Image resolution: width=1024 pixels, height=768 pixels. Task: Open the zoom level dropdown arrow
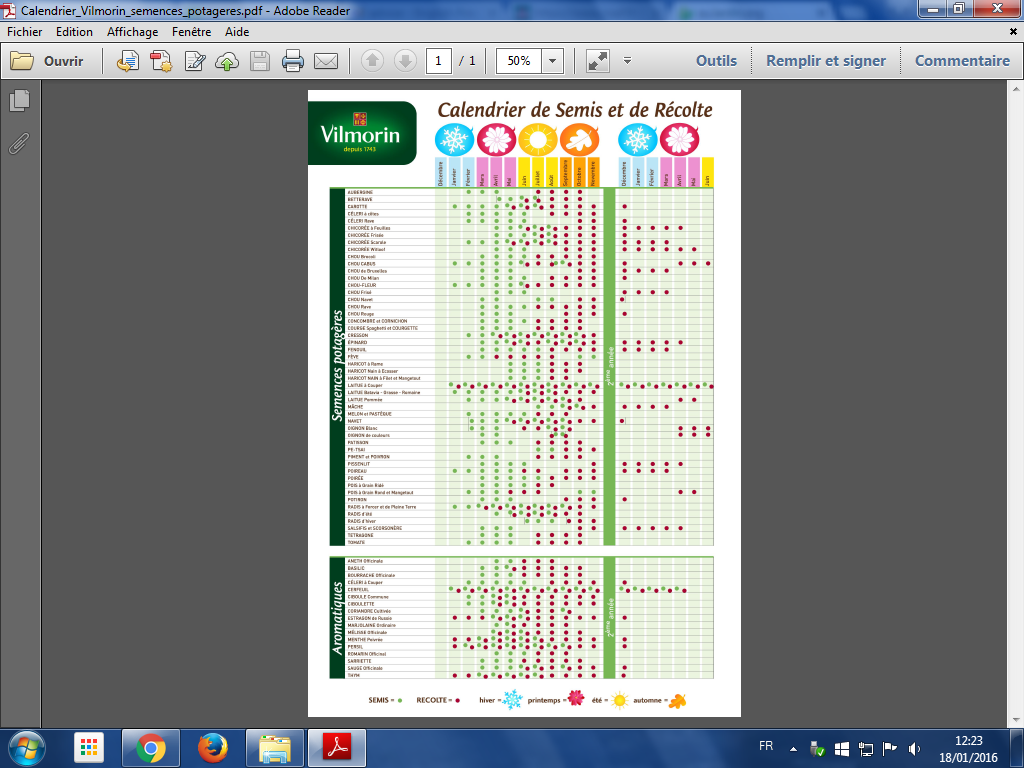coord(553,61)
